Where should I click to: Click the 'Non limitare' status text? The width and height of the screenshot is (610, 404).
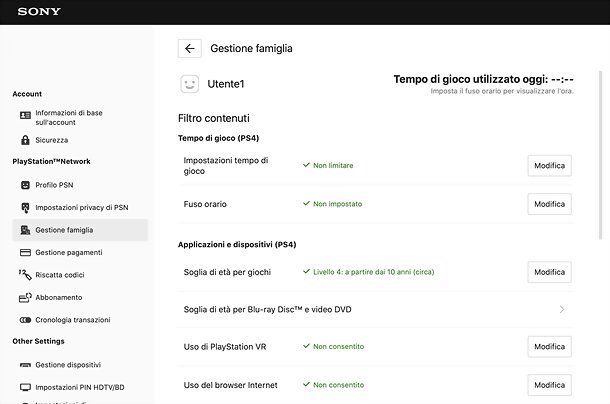[333, 165]
